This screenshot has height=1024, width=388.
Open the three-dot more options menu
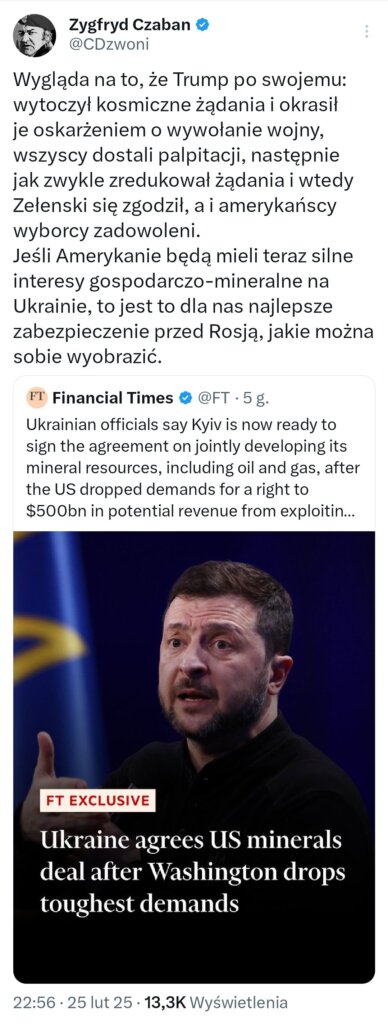click(x=366, y=31)
